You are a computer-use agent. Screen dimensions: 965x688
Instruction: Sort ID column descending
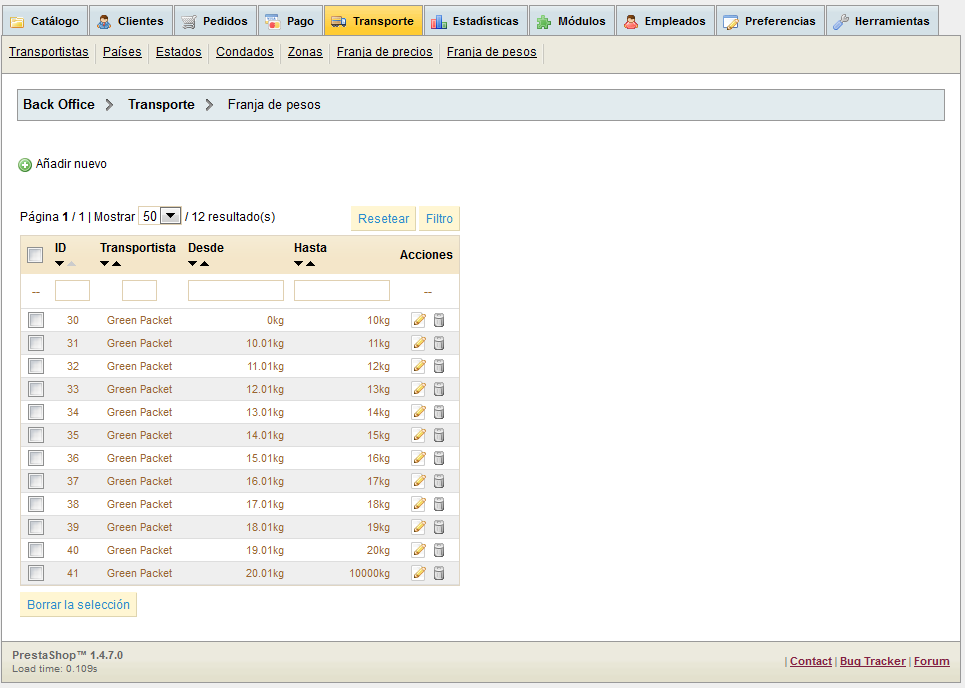pyautogui.click(x=59, y=264)
